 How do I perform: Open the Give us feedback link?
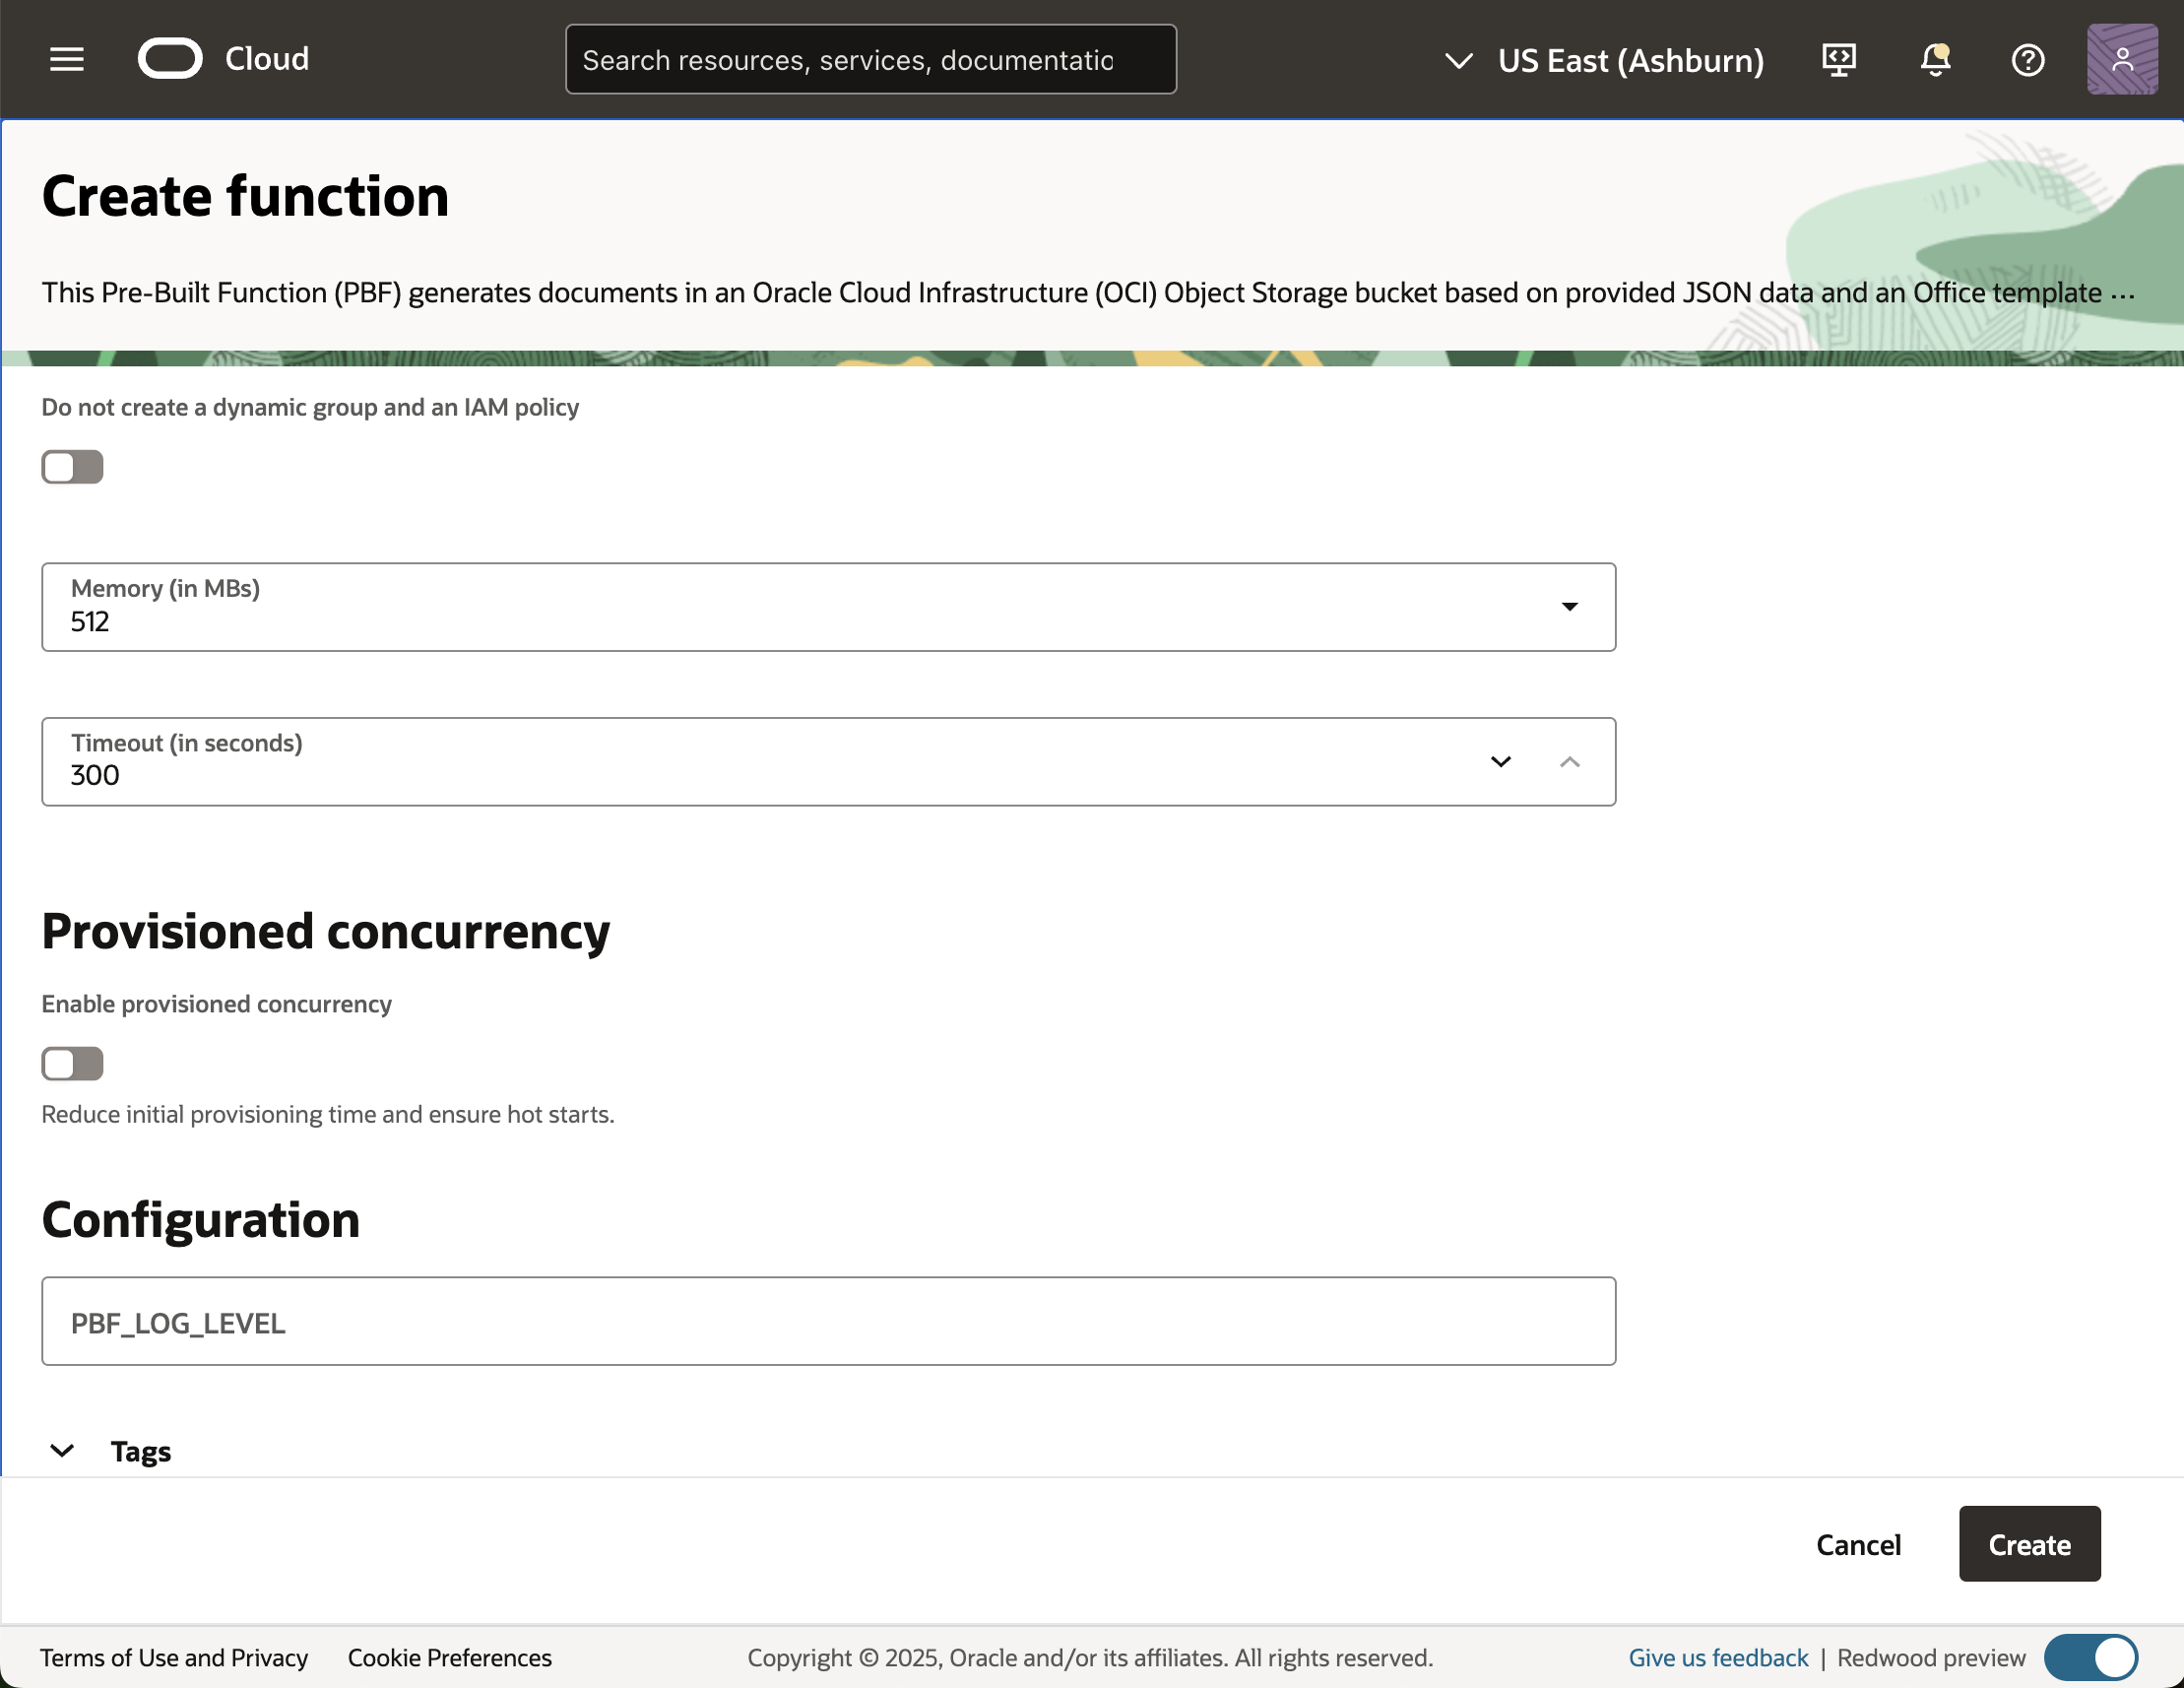1718,1657
